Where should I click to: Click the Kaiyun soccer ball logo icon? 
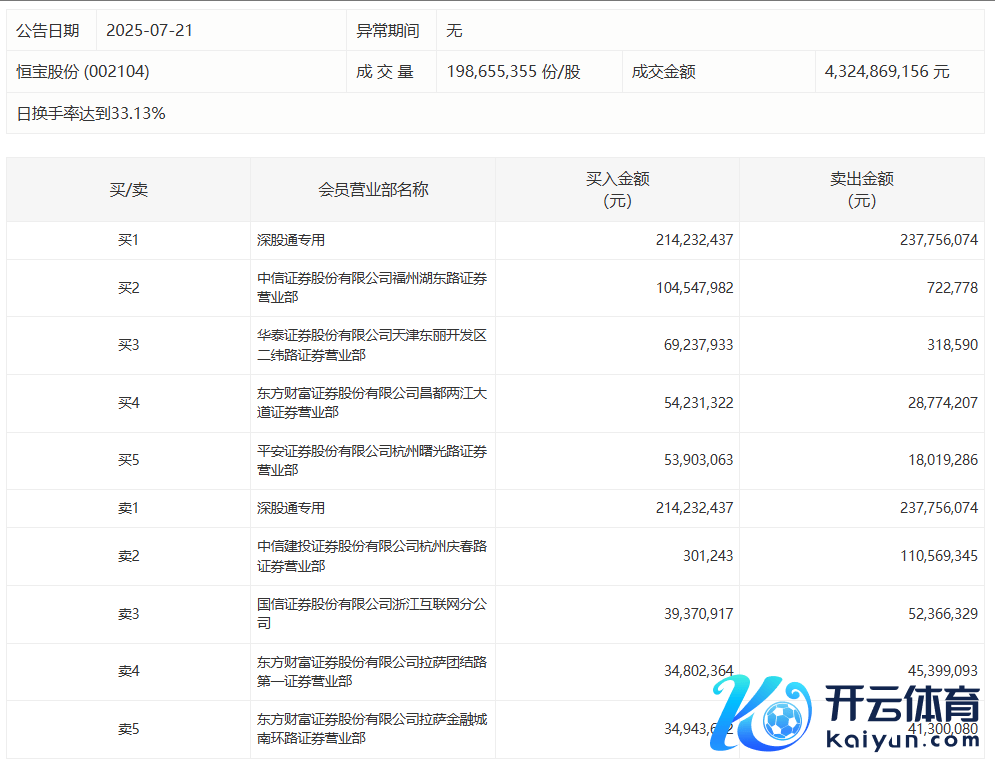pos(779,717)
